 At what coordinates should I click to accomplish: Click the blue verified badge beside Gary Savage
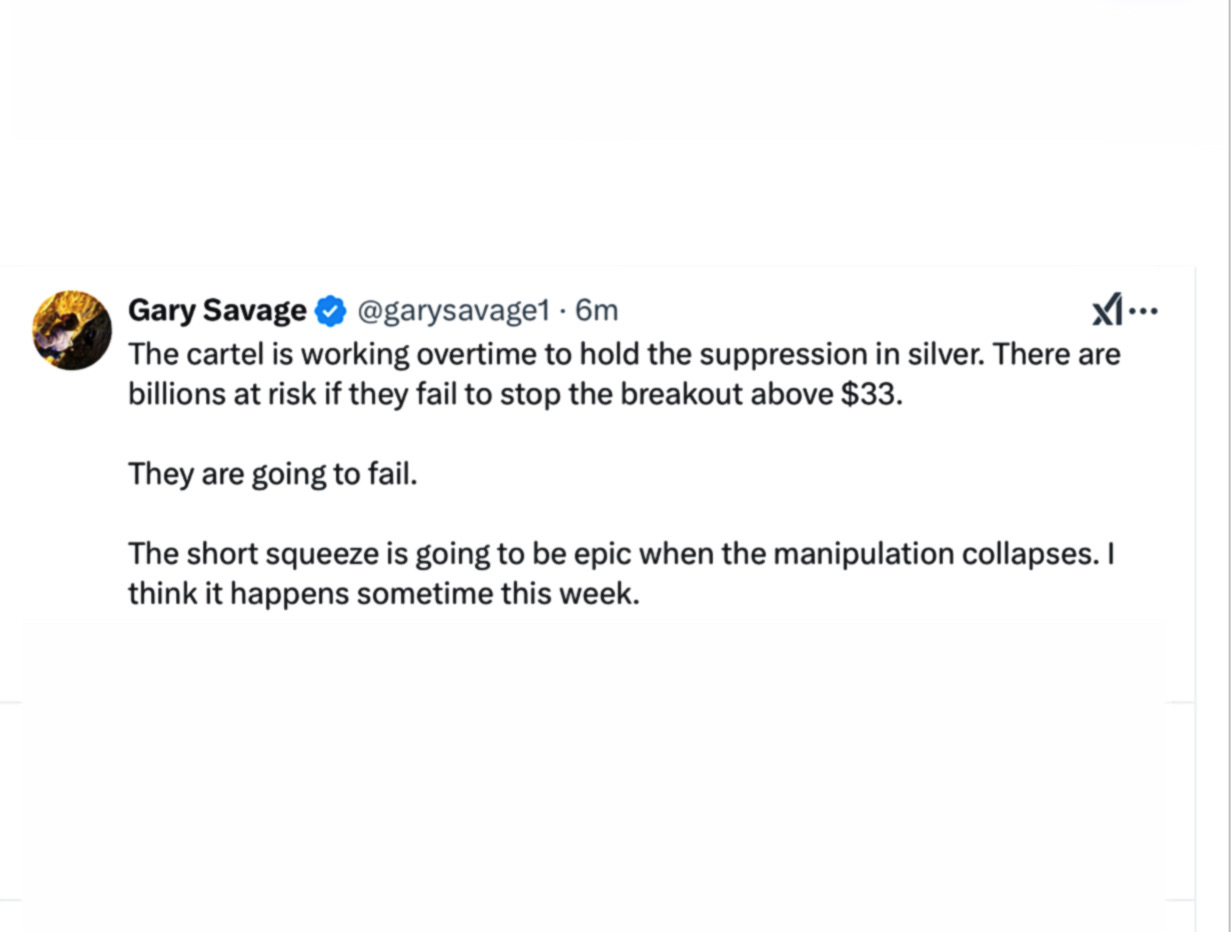331,312
